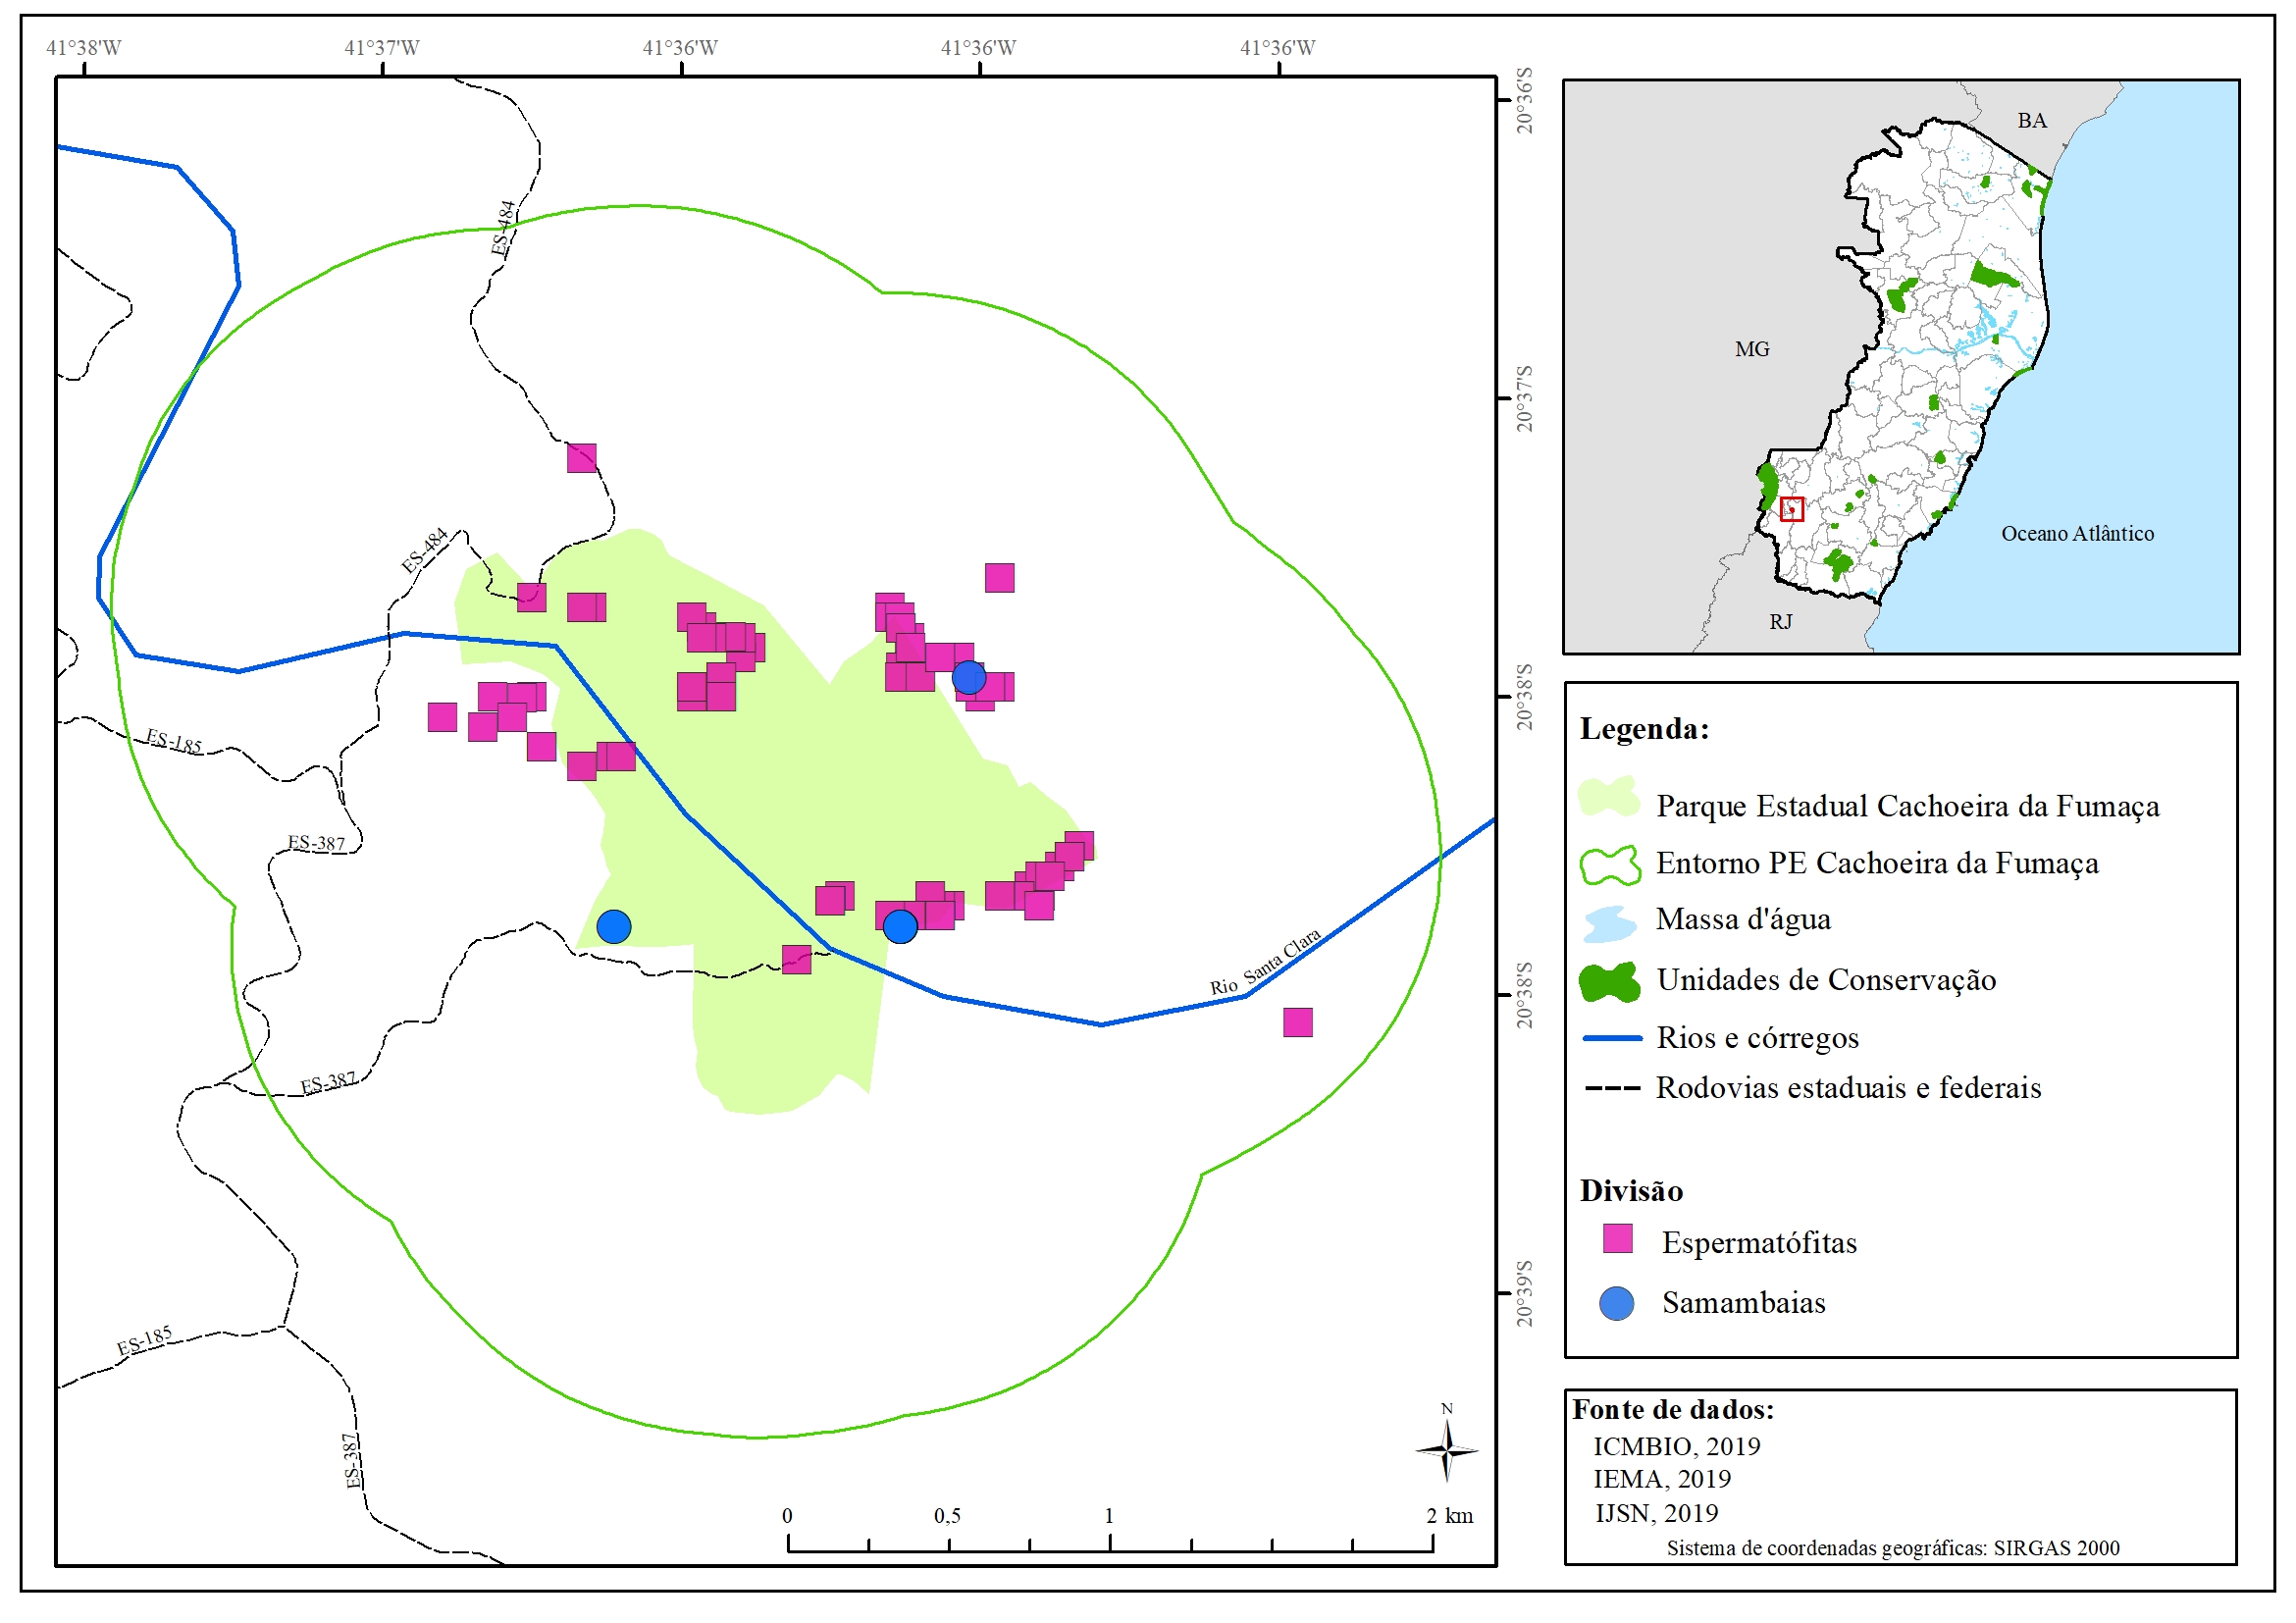Viewport: 2296px width, 1623px height.
Task: Click the 2 km scale bar label
Action: [x=1449, y=1515]
